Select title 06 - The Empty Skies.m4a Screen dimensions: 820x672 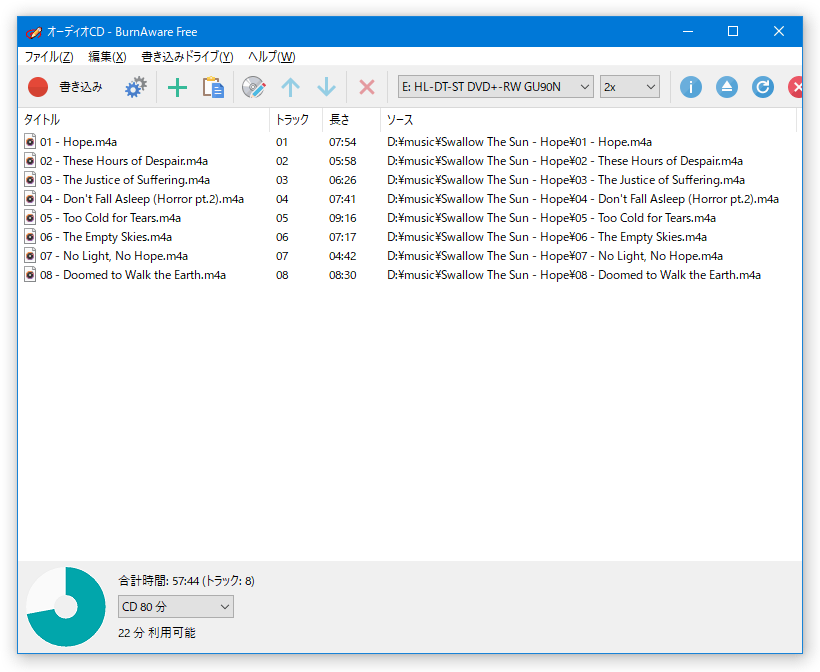pos(106,237)
